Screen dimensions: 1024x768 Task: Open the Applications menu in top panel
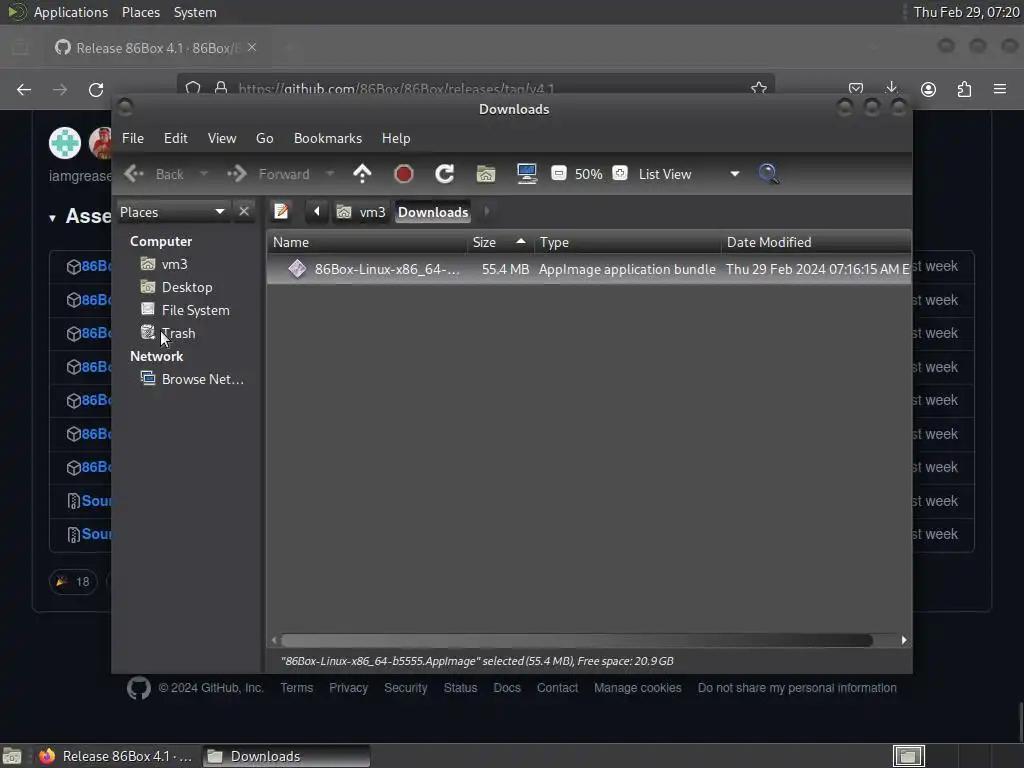pyautogui.click(x=71, y=12)
